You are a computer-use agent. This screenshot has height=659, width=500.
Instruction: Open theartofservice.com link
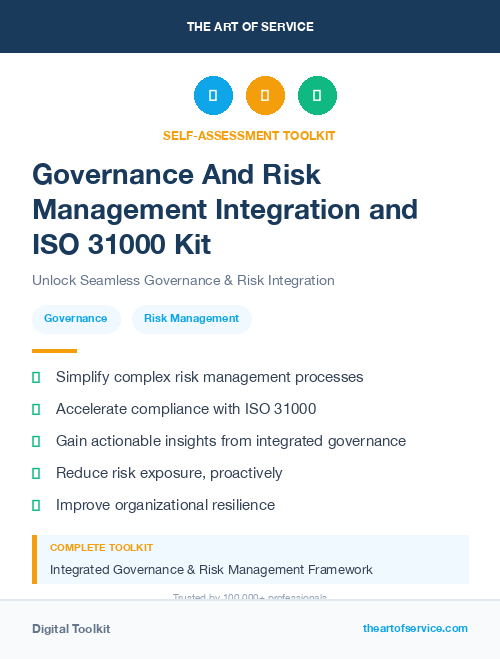415,628
